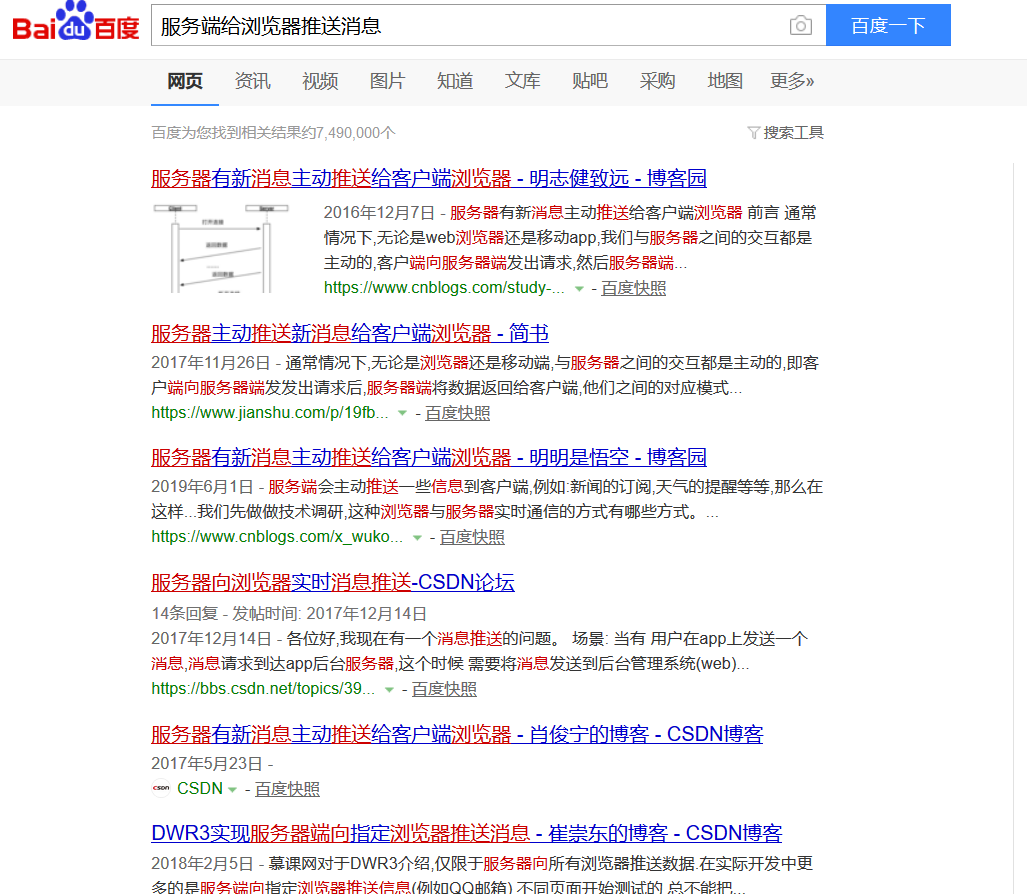Open result titled 肖俊宁的博客 - CSDN博客
This screenshot has width=1027, height=894.
(x=457, y=734)
